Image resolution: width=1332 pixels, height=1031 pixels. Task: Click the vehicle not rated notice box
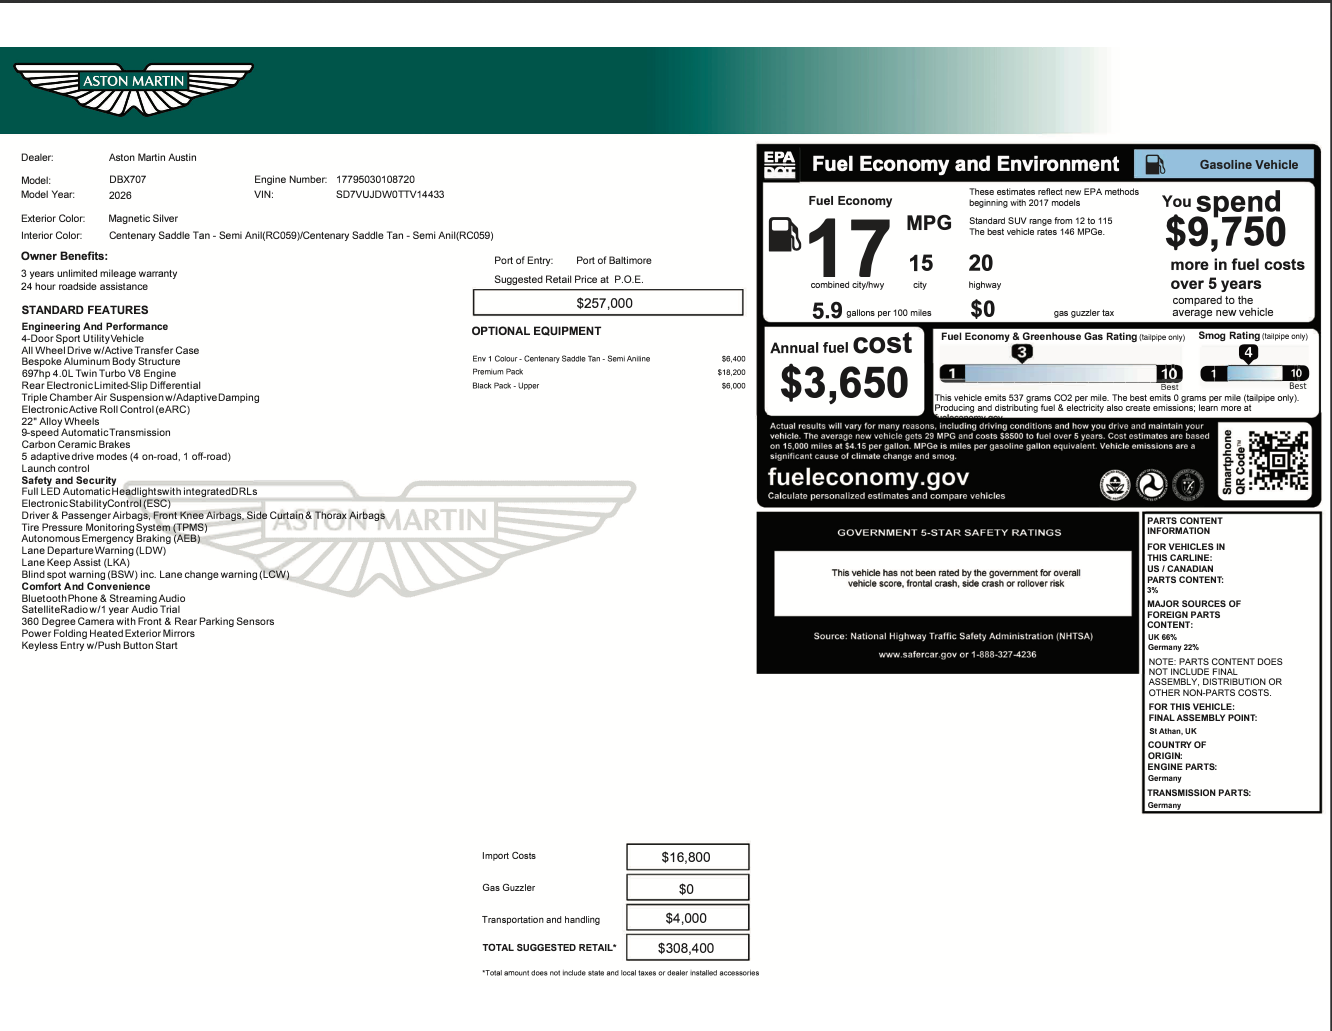pos(953,583)
